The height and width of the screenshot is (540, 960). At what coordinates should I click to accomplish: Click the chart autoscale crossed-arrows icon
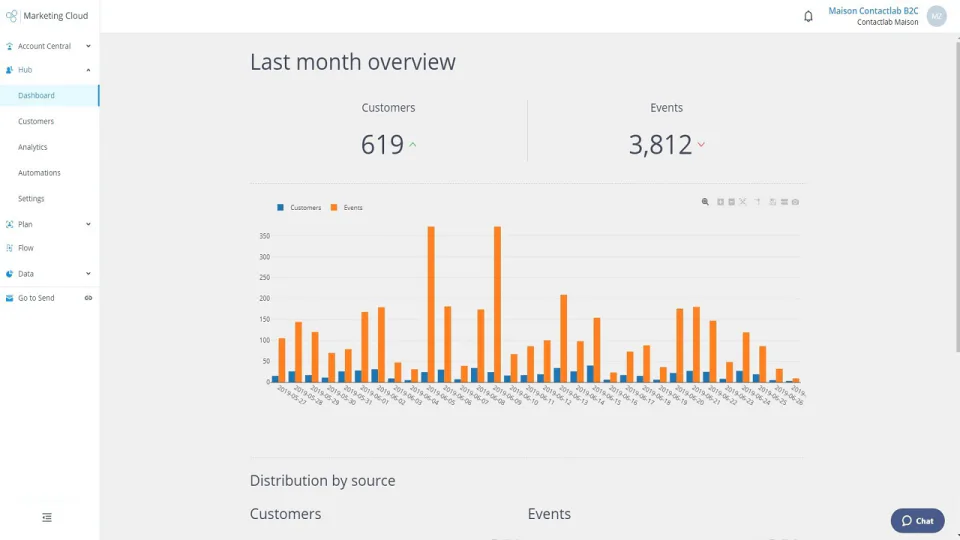[743, 202]
